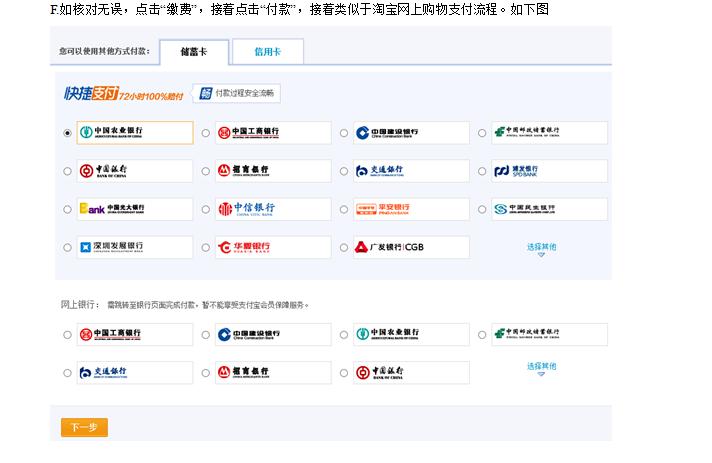This screenshot has width=712, height=463.
Task: Click 中国农业银行 logo under 网上银行
Action: pos(411,334)
